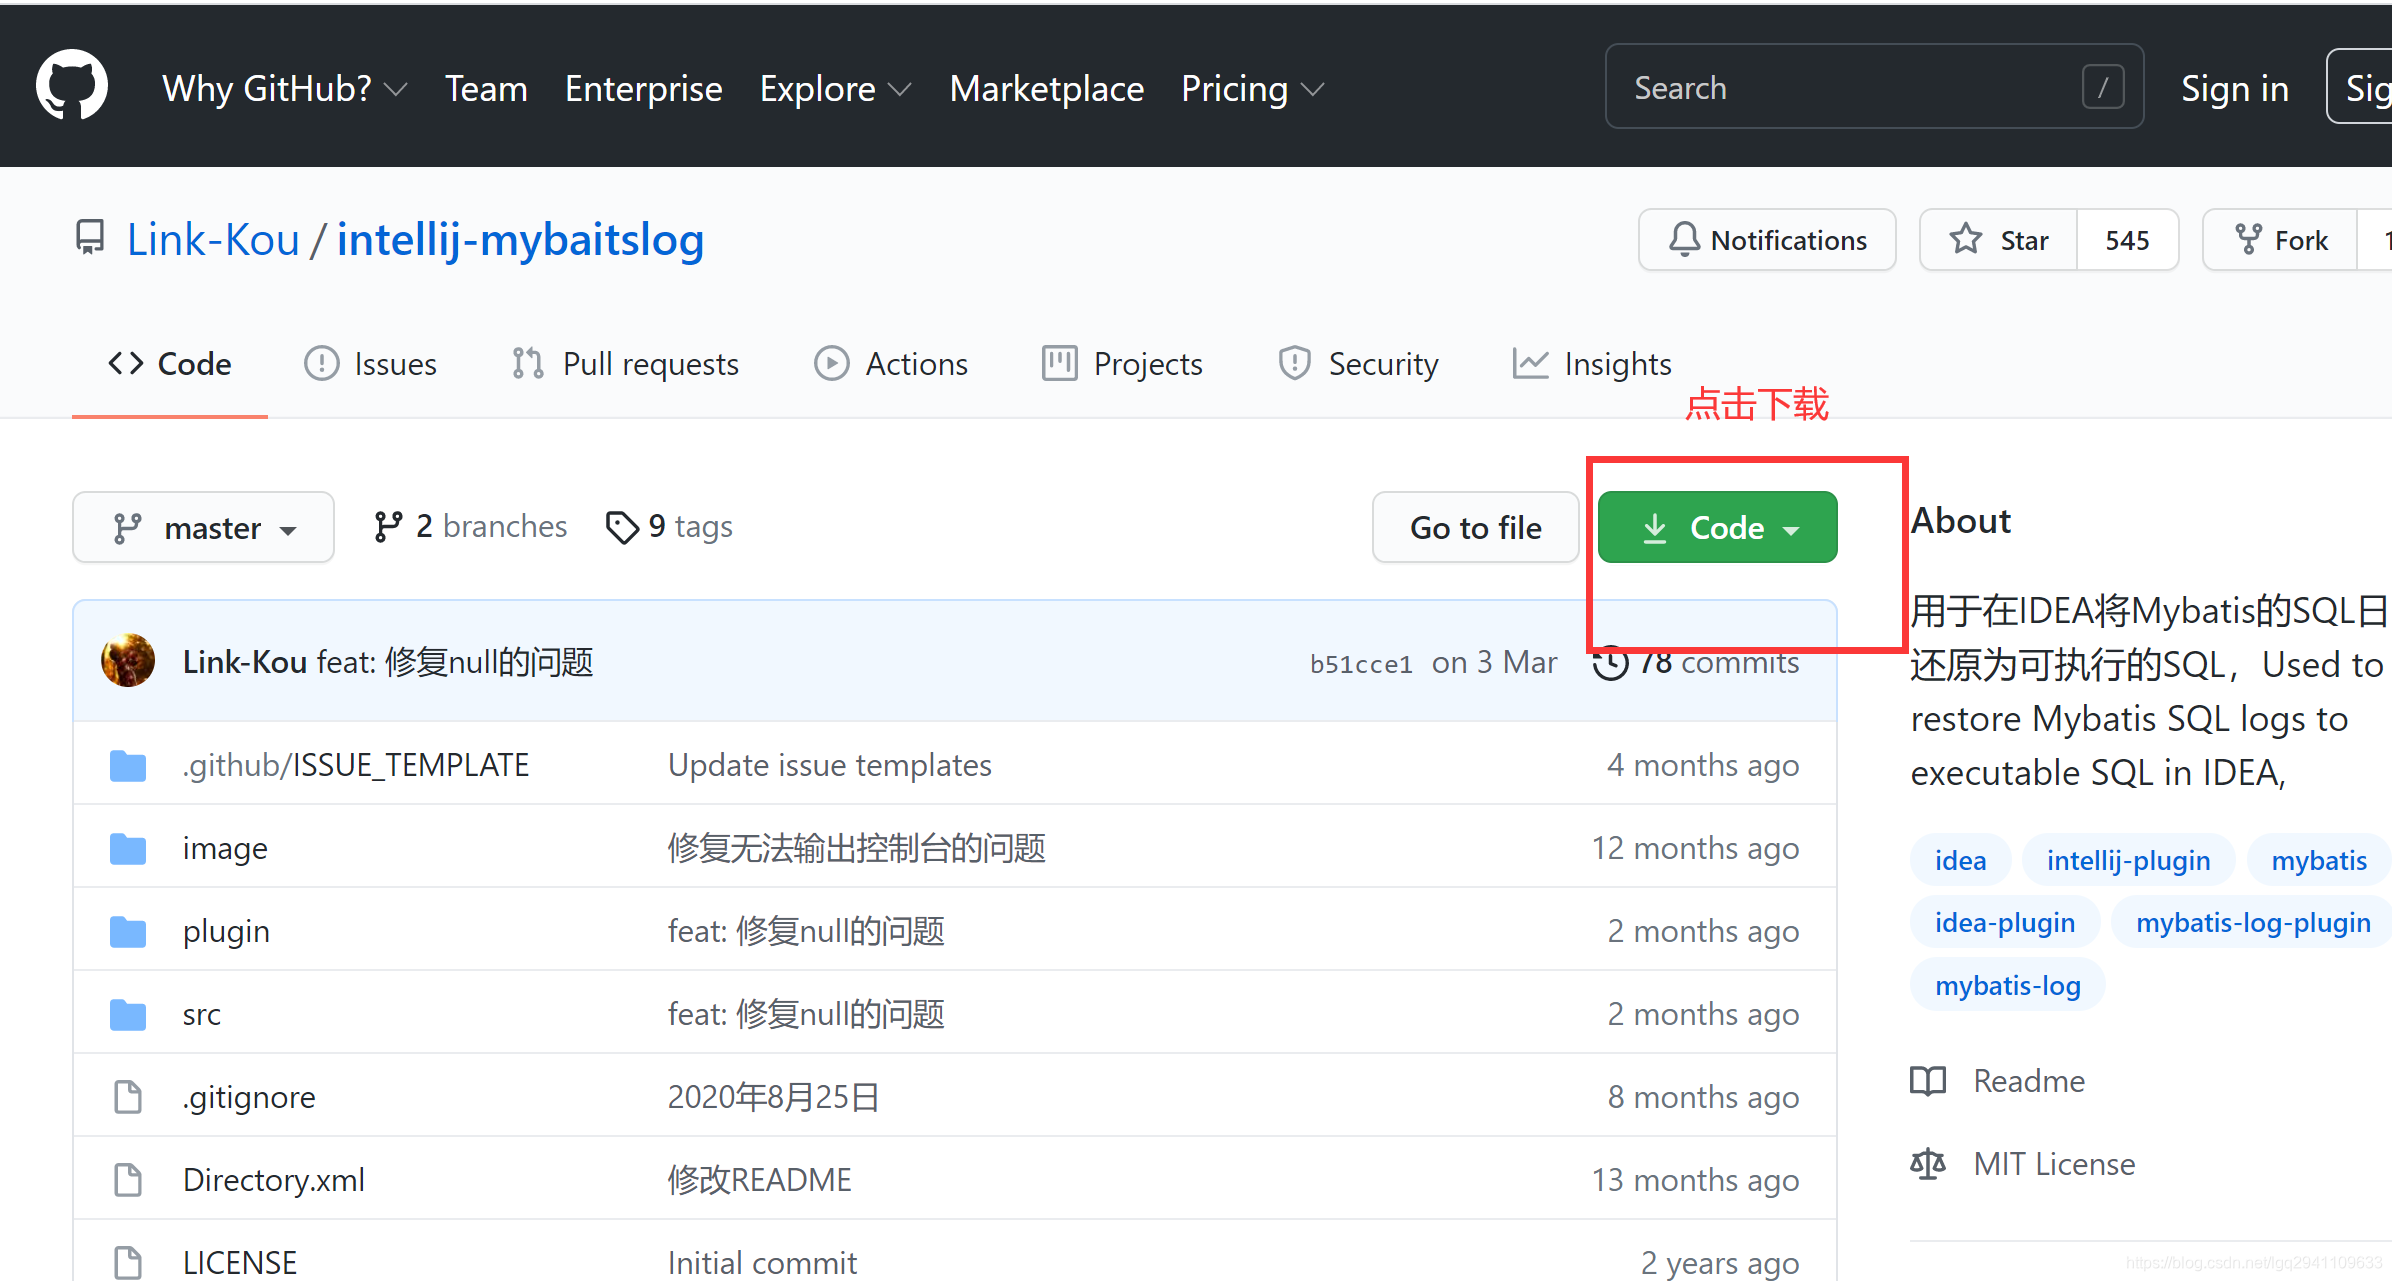Click Enterprise in the top navigation
The image size is (2392, 1281).
point(643,88)
